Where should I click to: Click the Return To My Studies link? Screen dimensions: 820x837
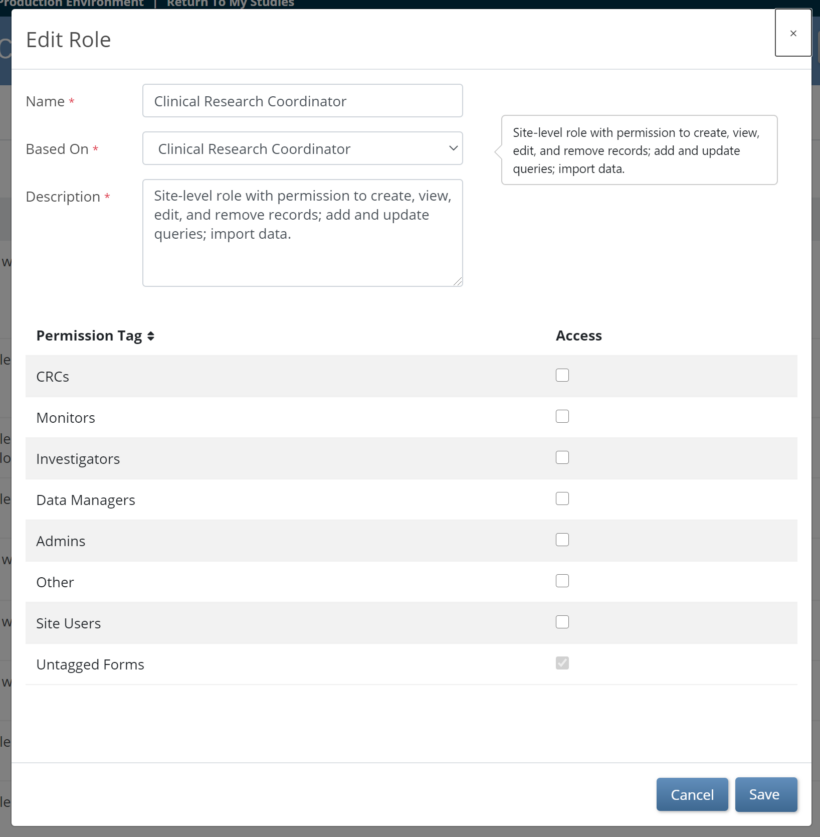[x=230, y=3]
